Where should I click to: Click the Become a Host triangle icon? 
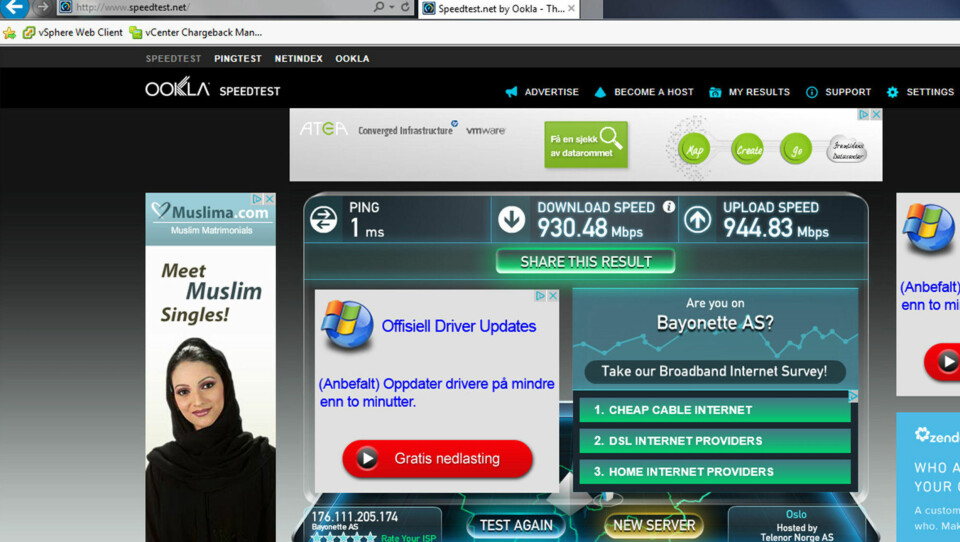point(600,92)
